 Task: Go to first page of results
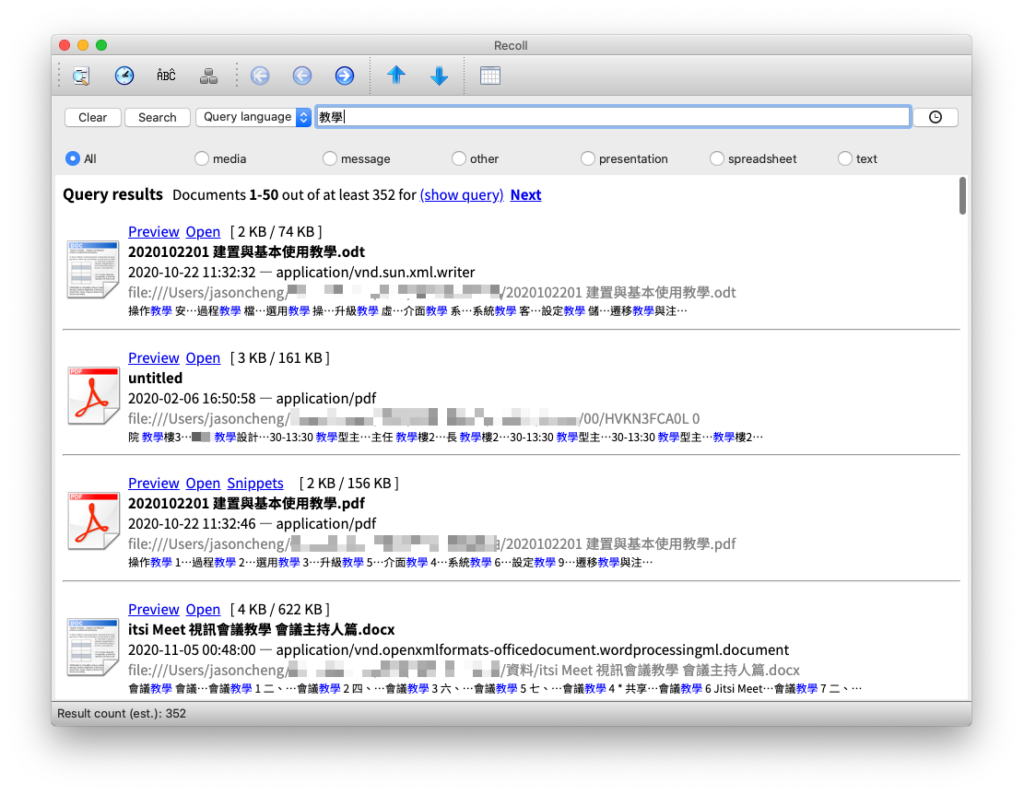[x=260, y=76]
